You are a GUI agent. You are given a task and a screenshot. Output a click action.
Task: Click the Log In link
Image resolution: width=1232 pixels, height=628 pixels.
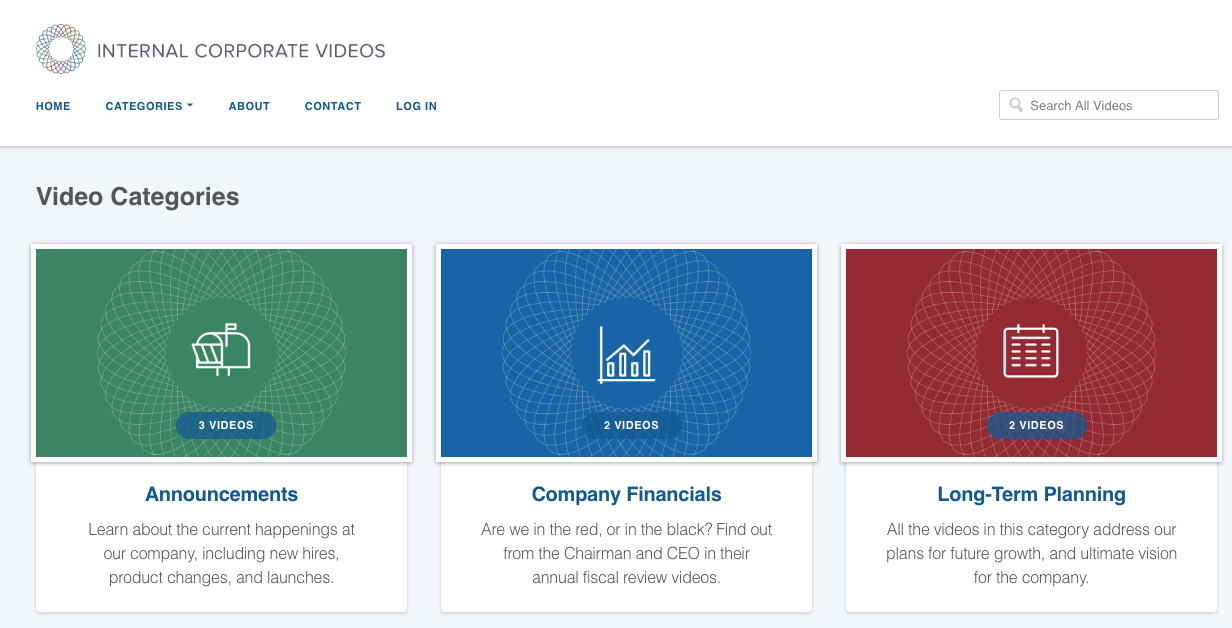click(416, 106)
